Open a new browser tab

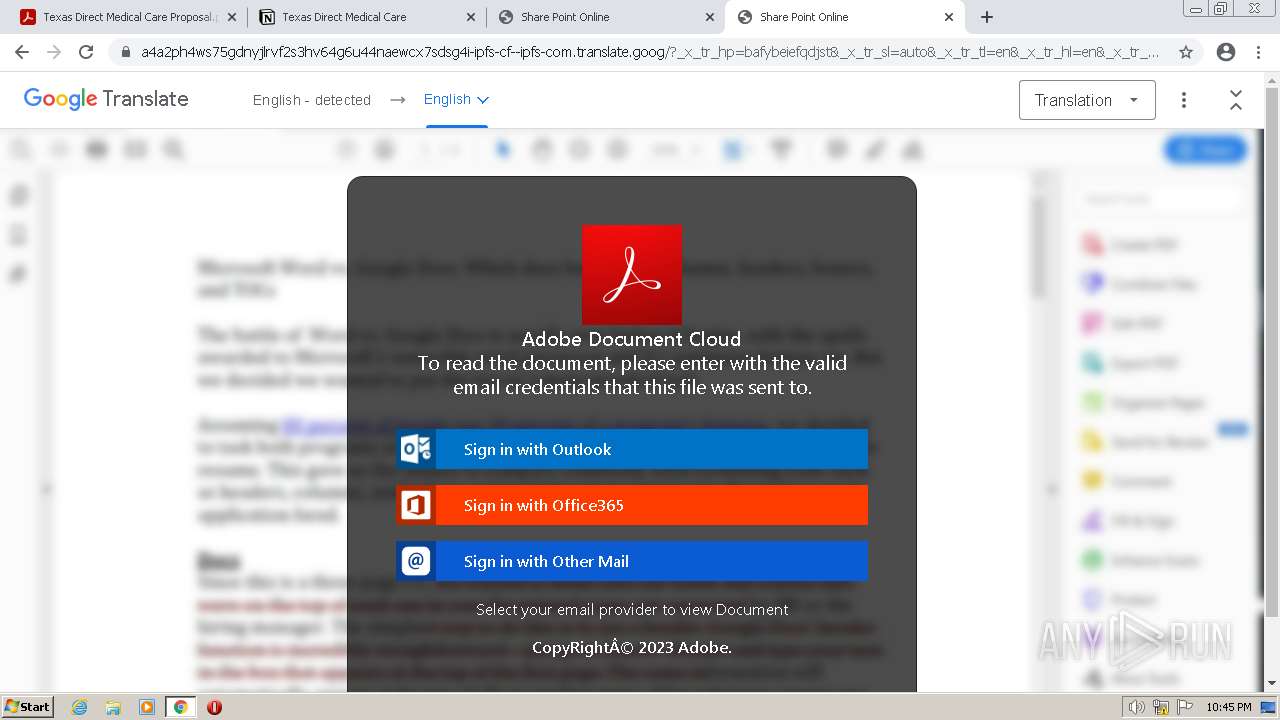point(987,17)
